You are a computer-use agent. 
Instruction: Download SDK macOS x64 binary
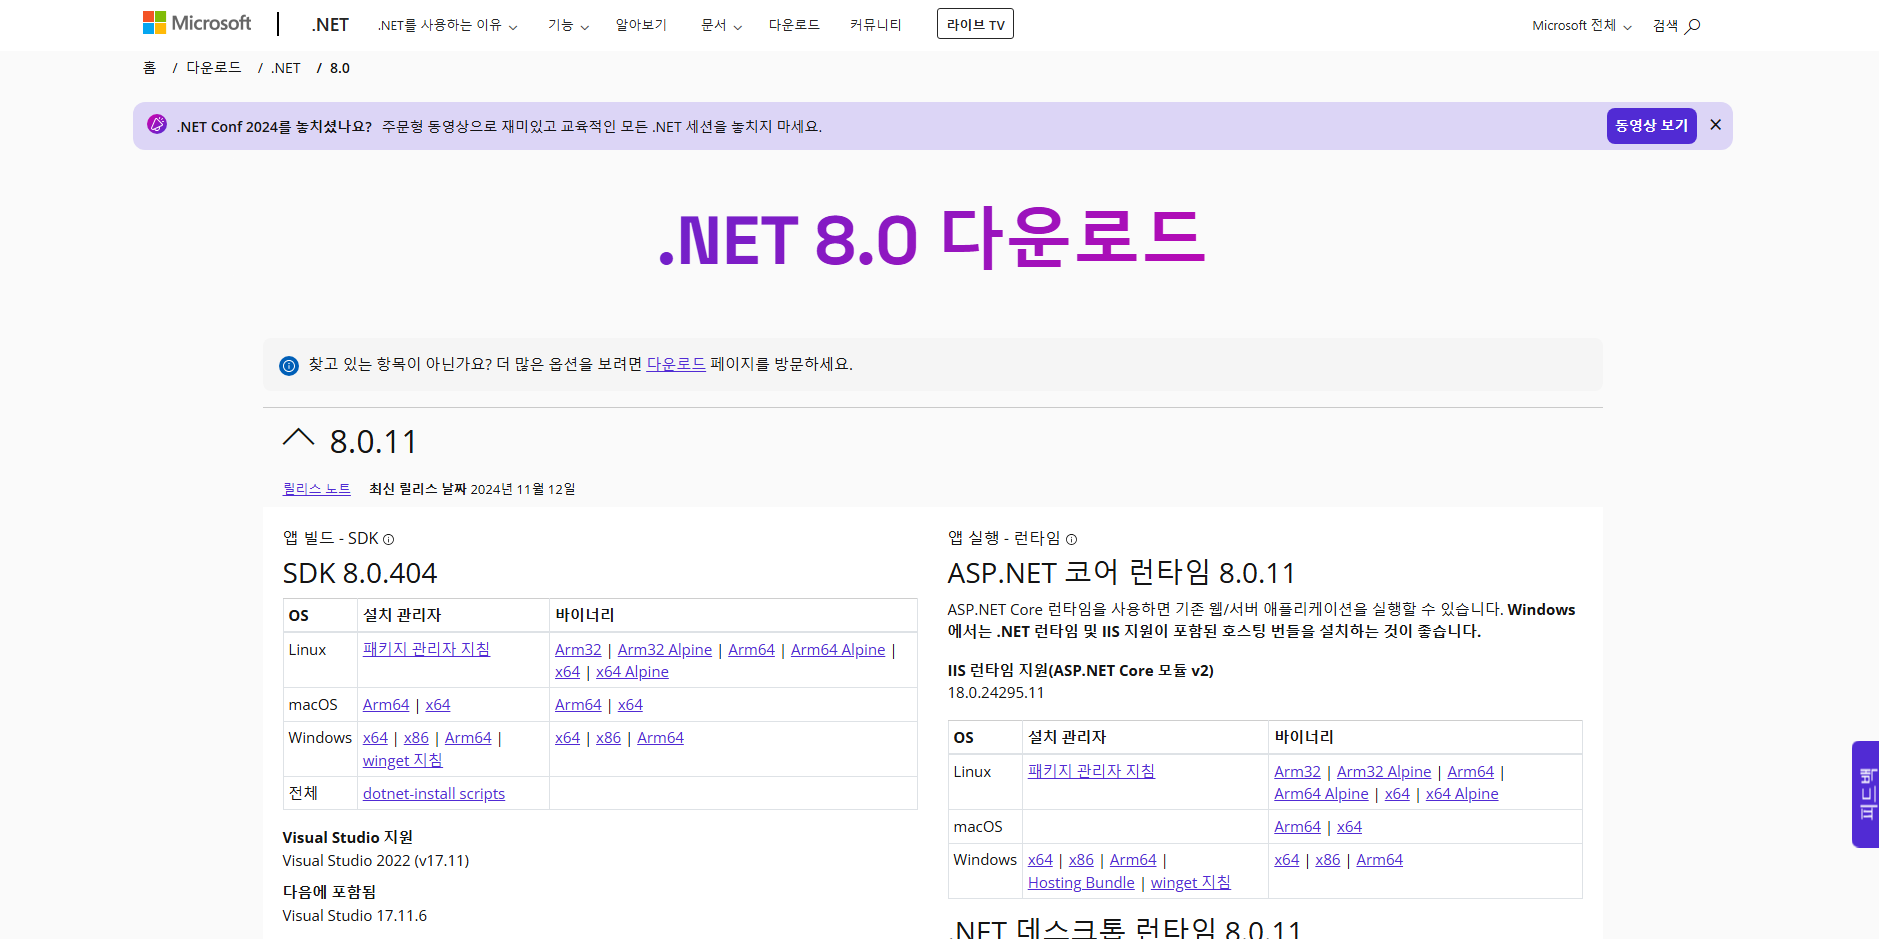(x=630, y=705)
